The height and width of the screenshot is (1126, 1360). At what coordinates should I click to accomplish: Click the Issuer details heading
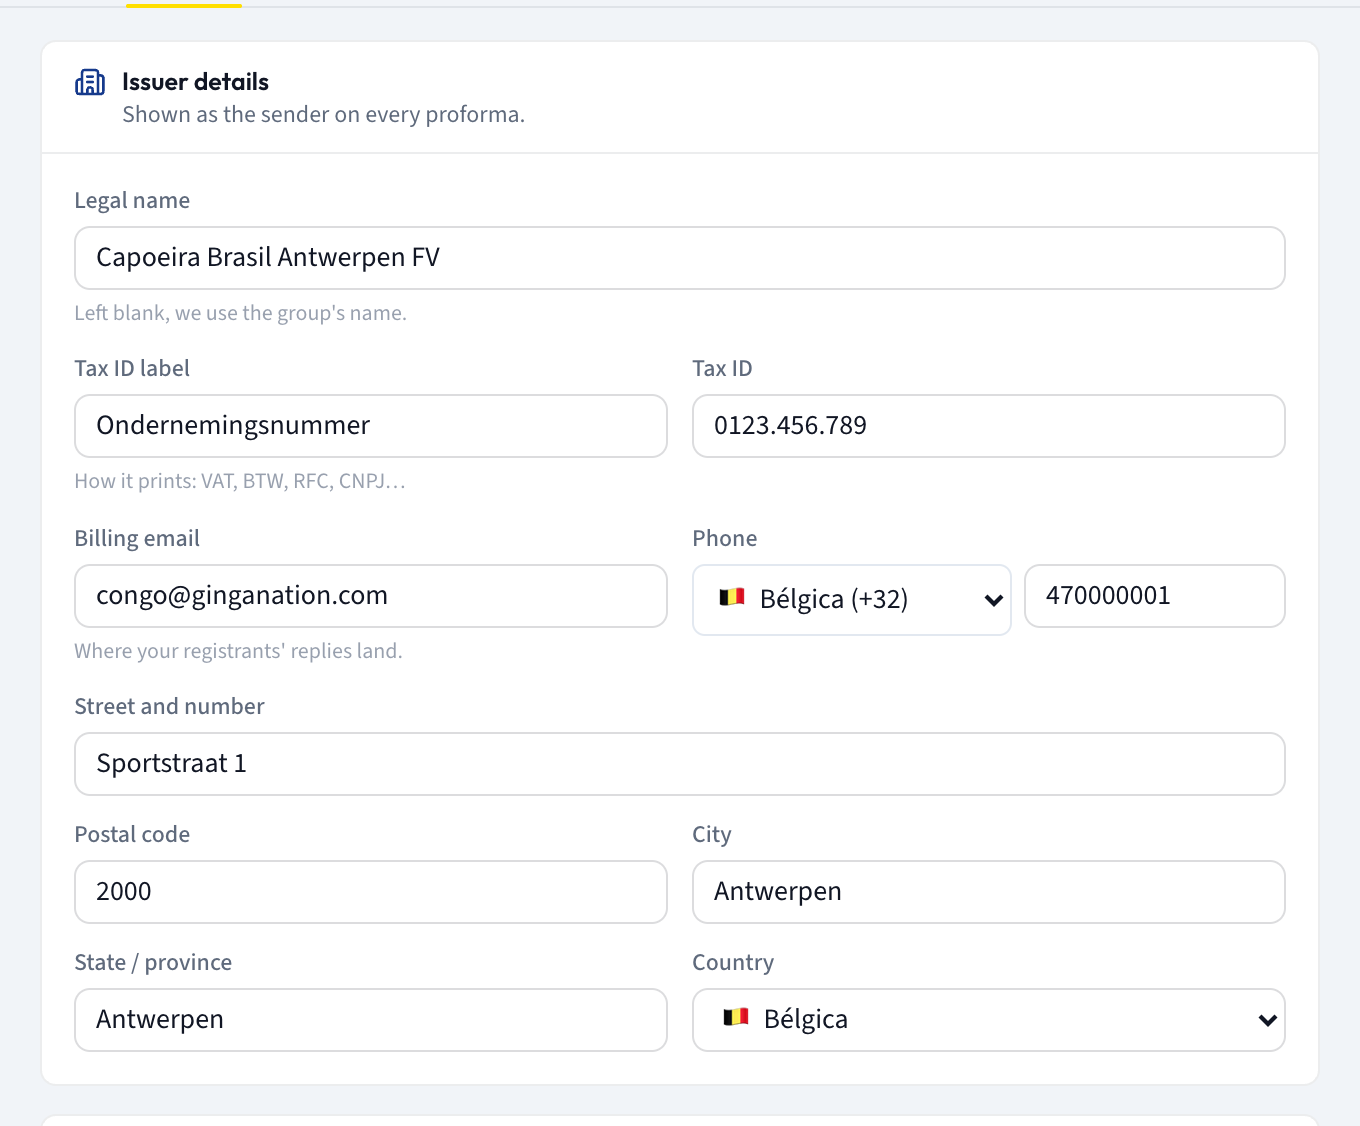[x=196, y=82]
